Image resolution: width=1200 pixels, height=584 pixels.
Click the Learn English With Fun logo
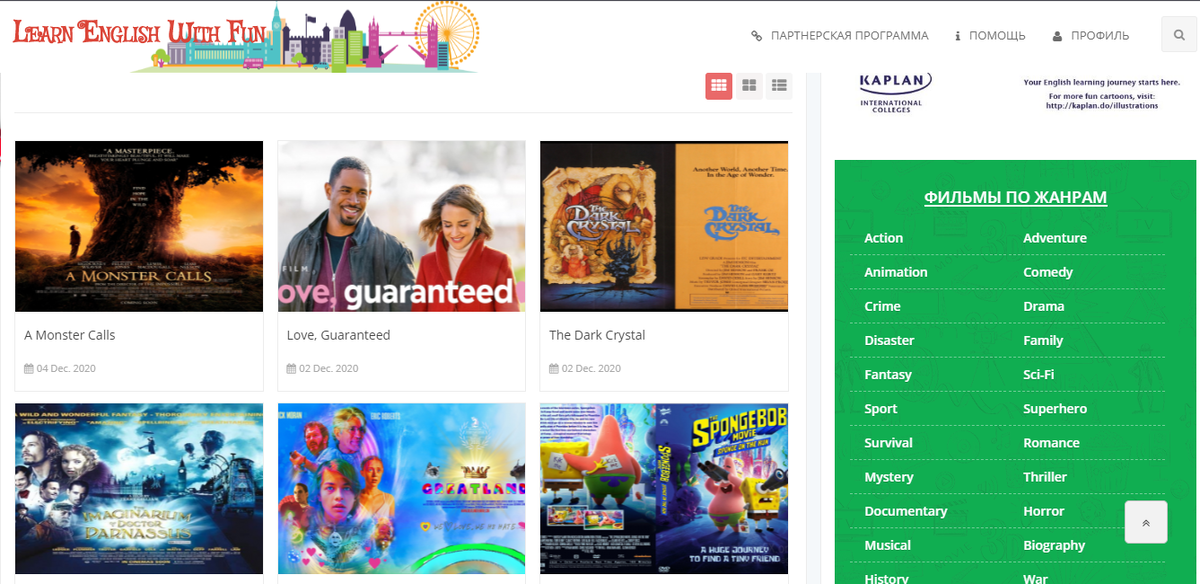[x=246, y=36]
